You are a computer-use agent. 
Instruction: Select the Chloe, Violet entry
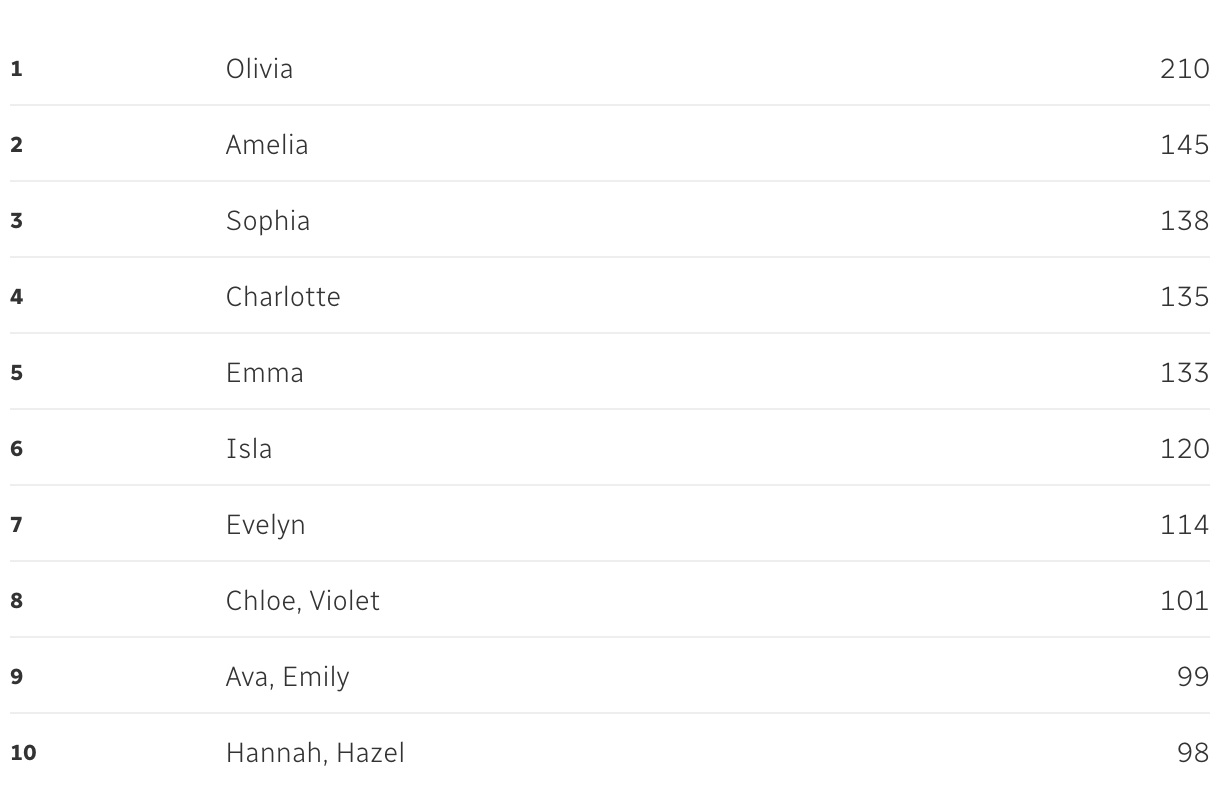pos(303,601)
